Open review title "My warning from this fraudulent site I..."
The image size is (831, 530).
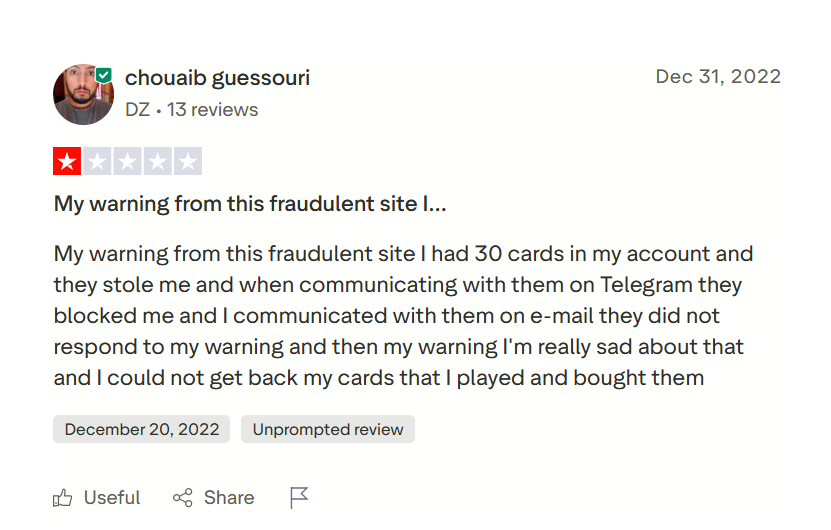(x=250, y=204)
